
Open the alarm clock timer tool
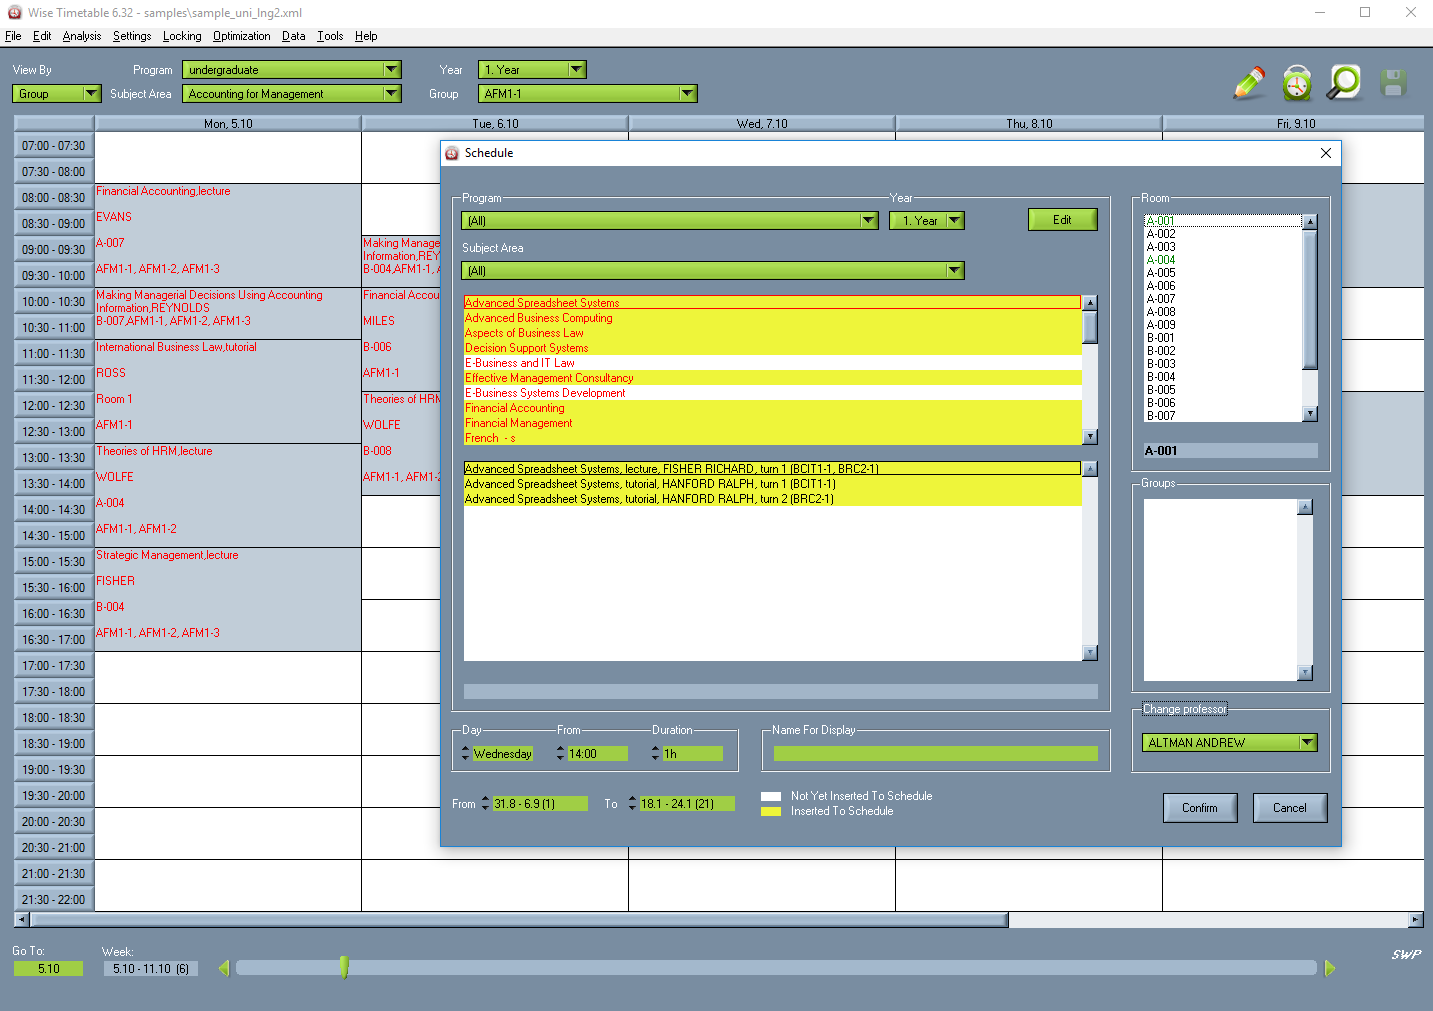(x=1296, y=84)
